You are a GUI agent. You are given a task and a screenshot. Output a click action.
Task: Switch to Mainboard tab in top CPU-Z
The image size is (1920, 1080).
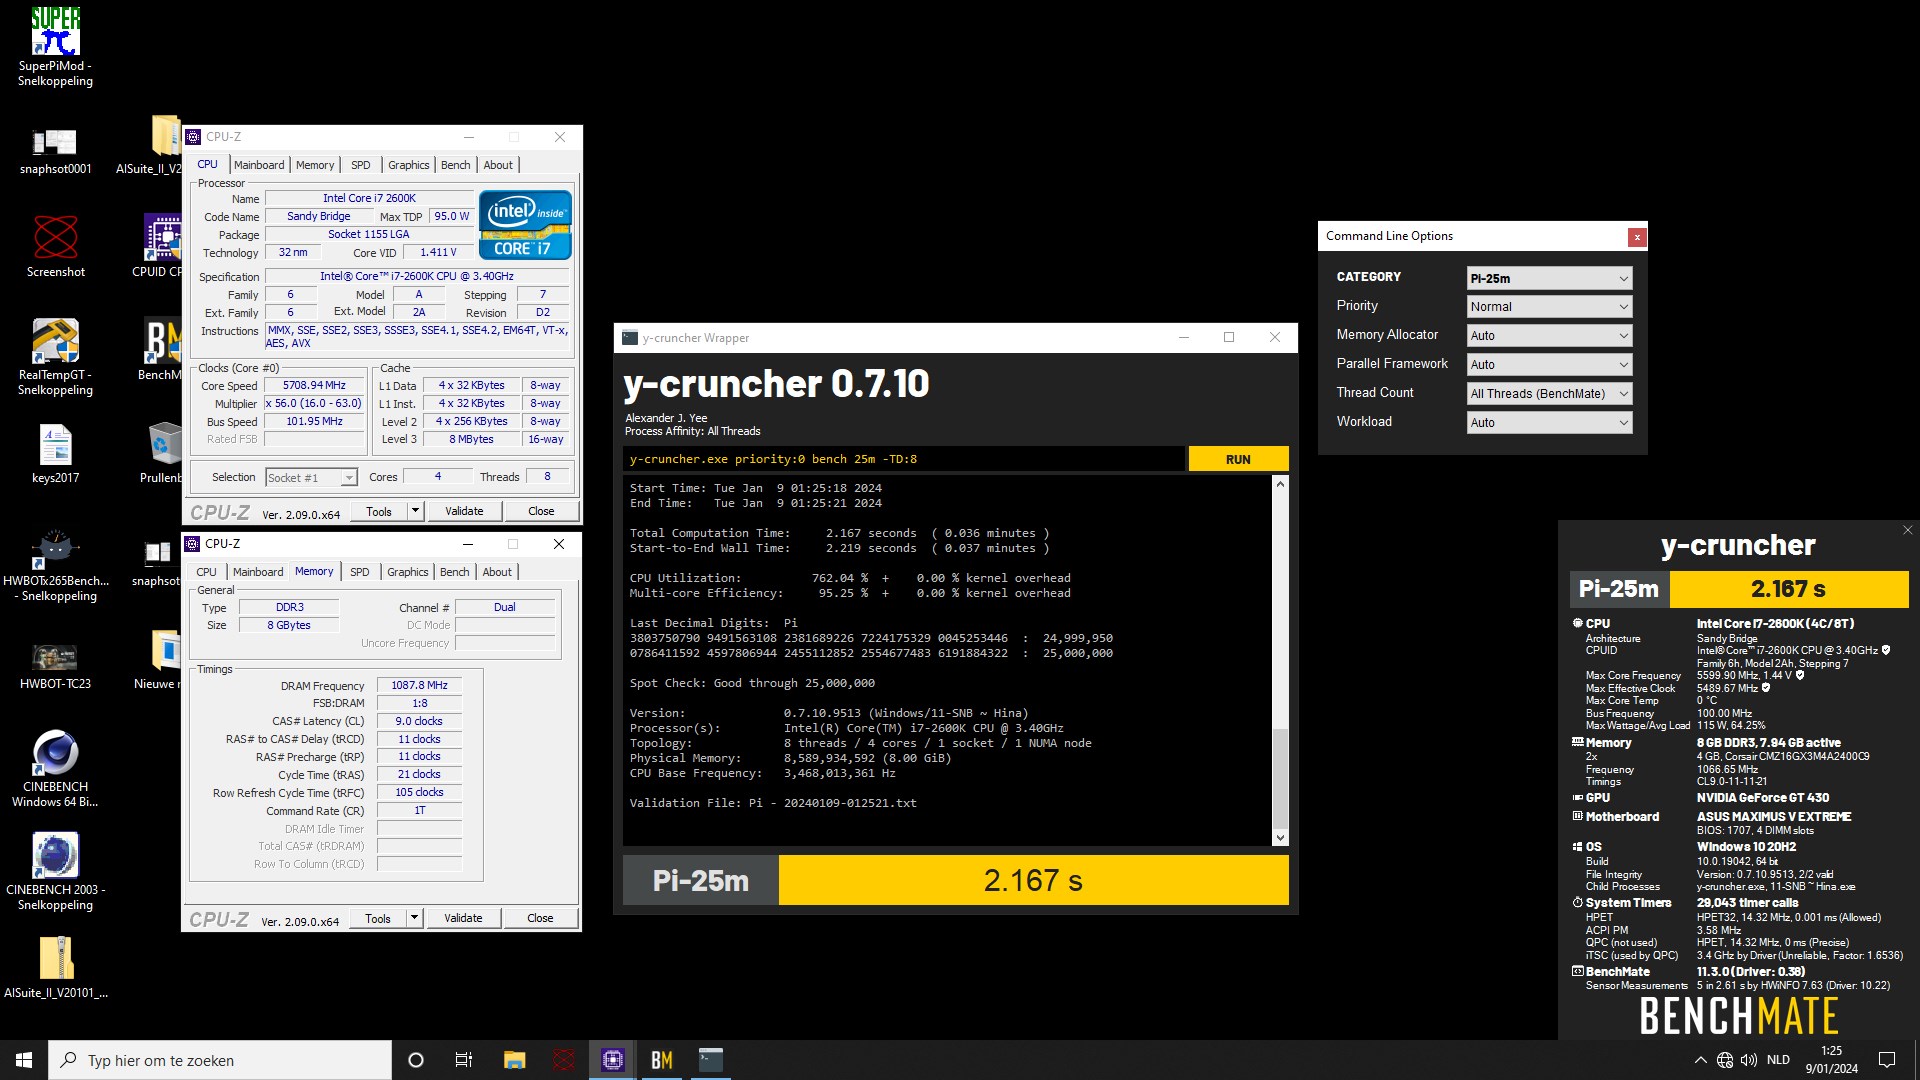259,165
